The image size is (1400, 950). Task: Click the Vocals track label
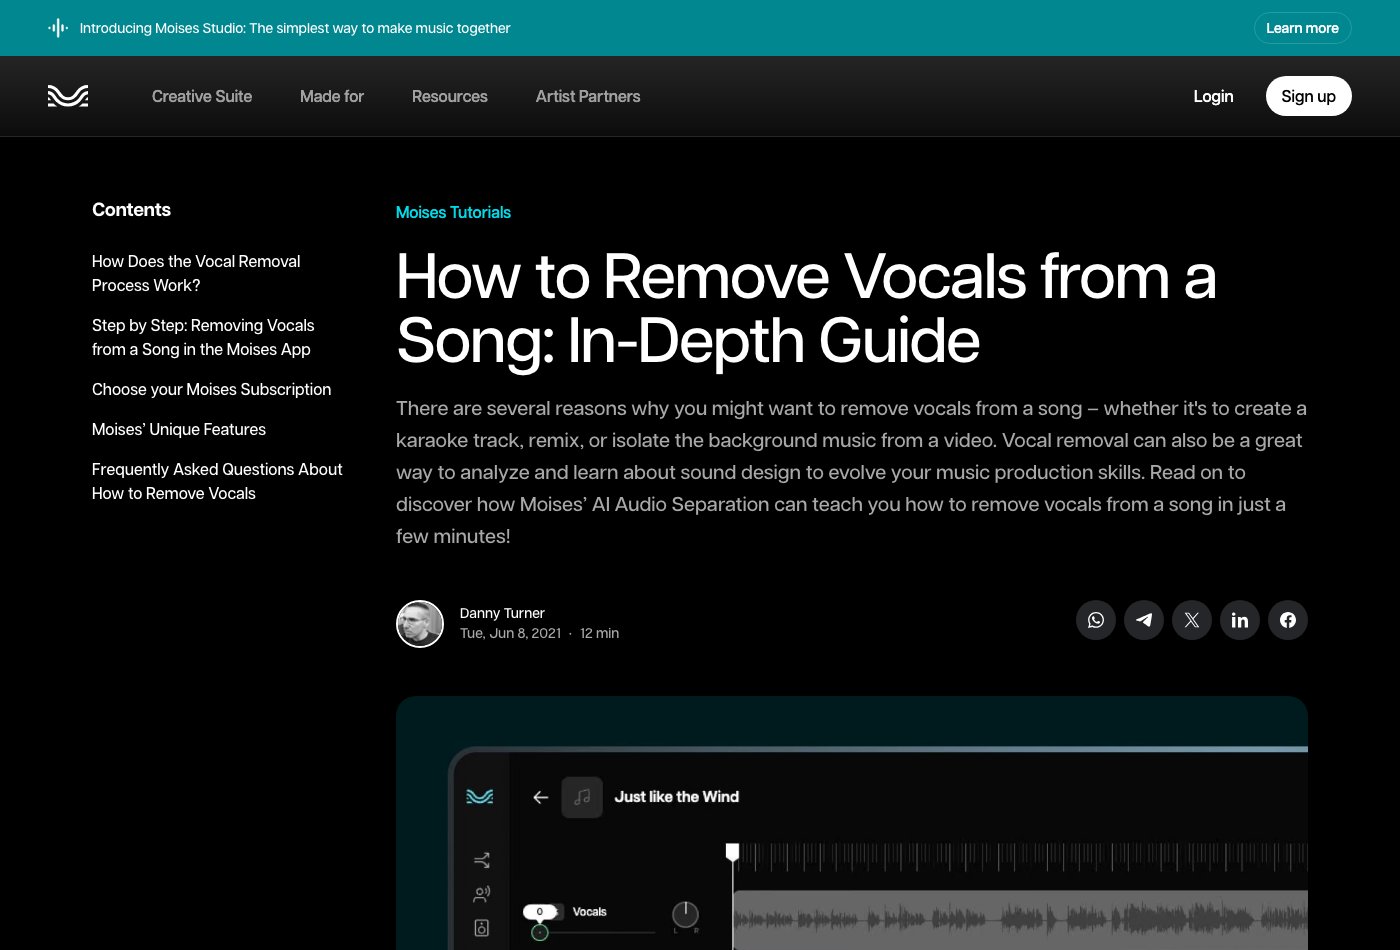[x=590, y=912]
